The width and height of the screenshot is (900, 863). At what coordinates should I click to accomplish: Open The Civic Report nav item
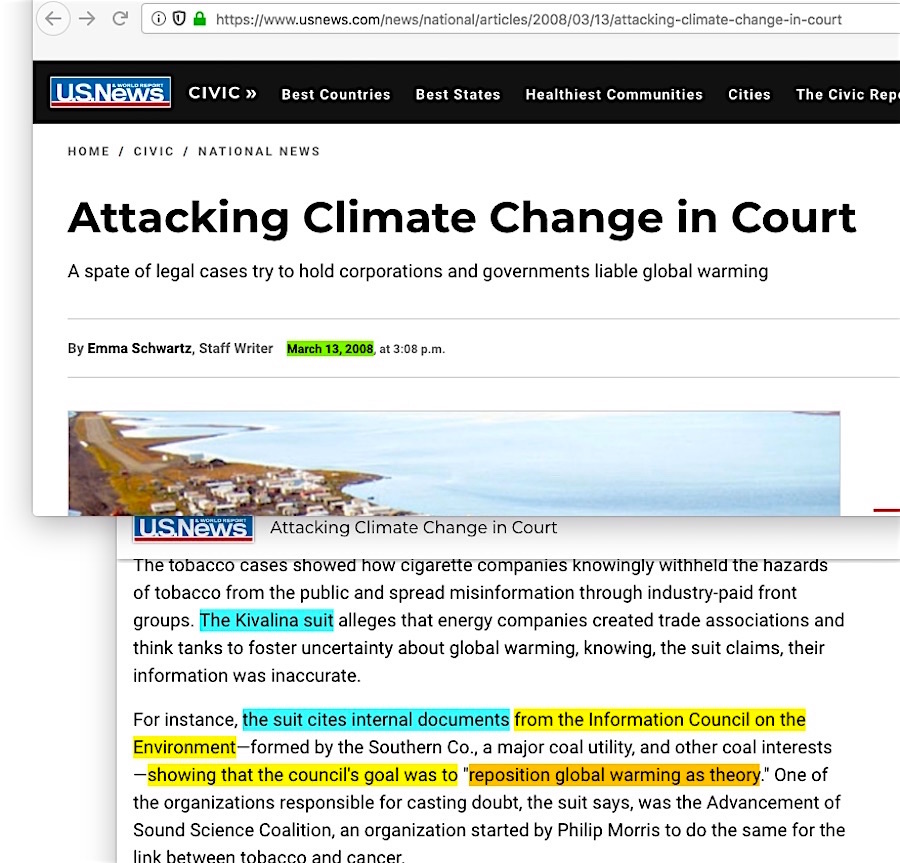click(x=846, y=94)
